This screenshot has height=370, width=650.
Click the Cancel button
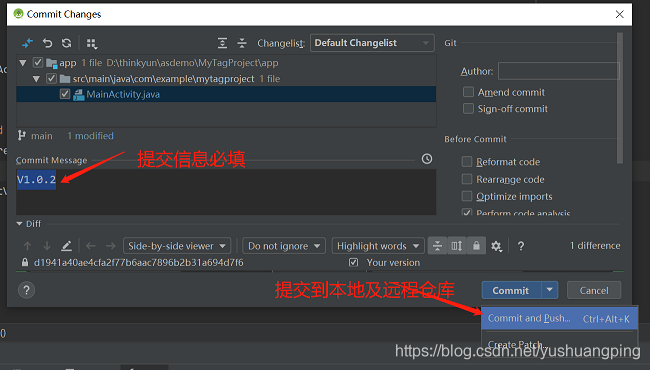(x=594, y=290)
